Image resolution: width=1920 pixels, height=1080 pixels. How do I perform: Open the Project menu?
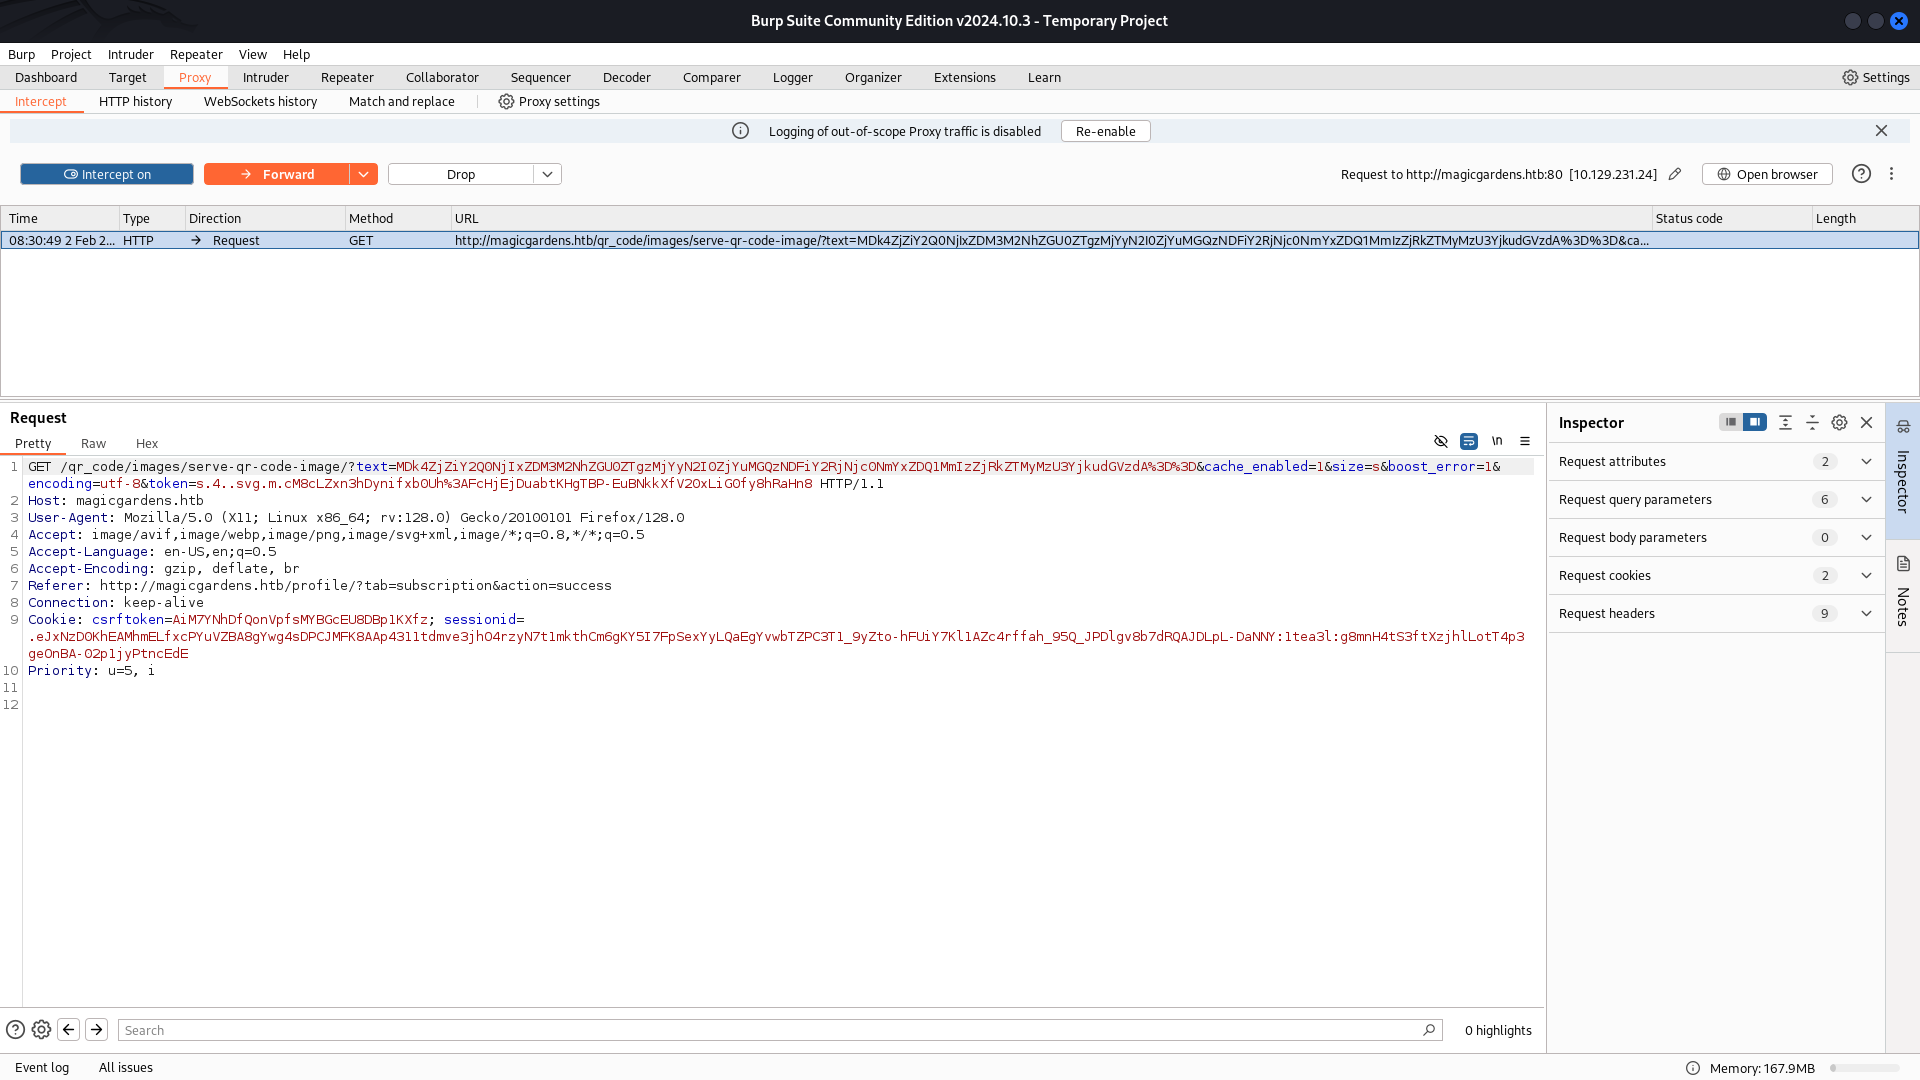pos(71,54)
